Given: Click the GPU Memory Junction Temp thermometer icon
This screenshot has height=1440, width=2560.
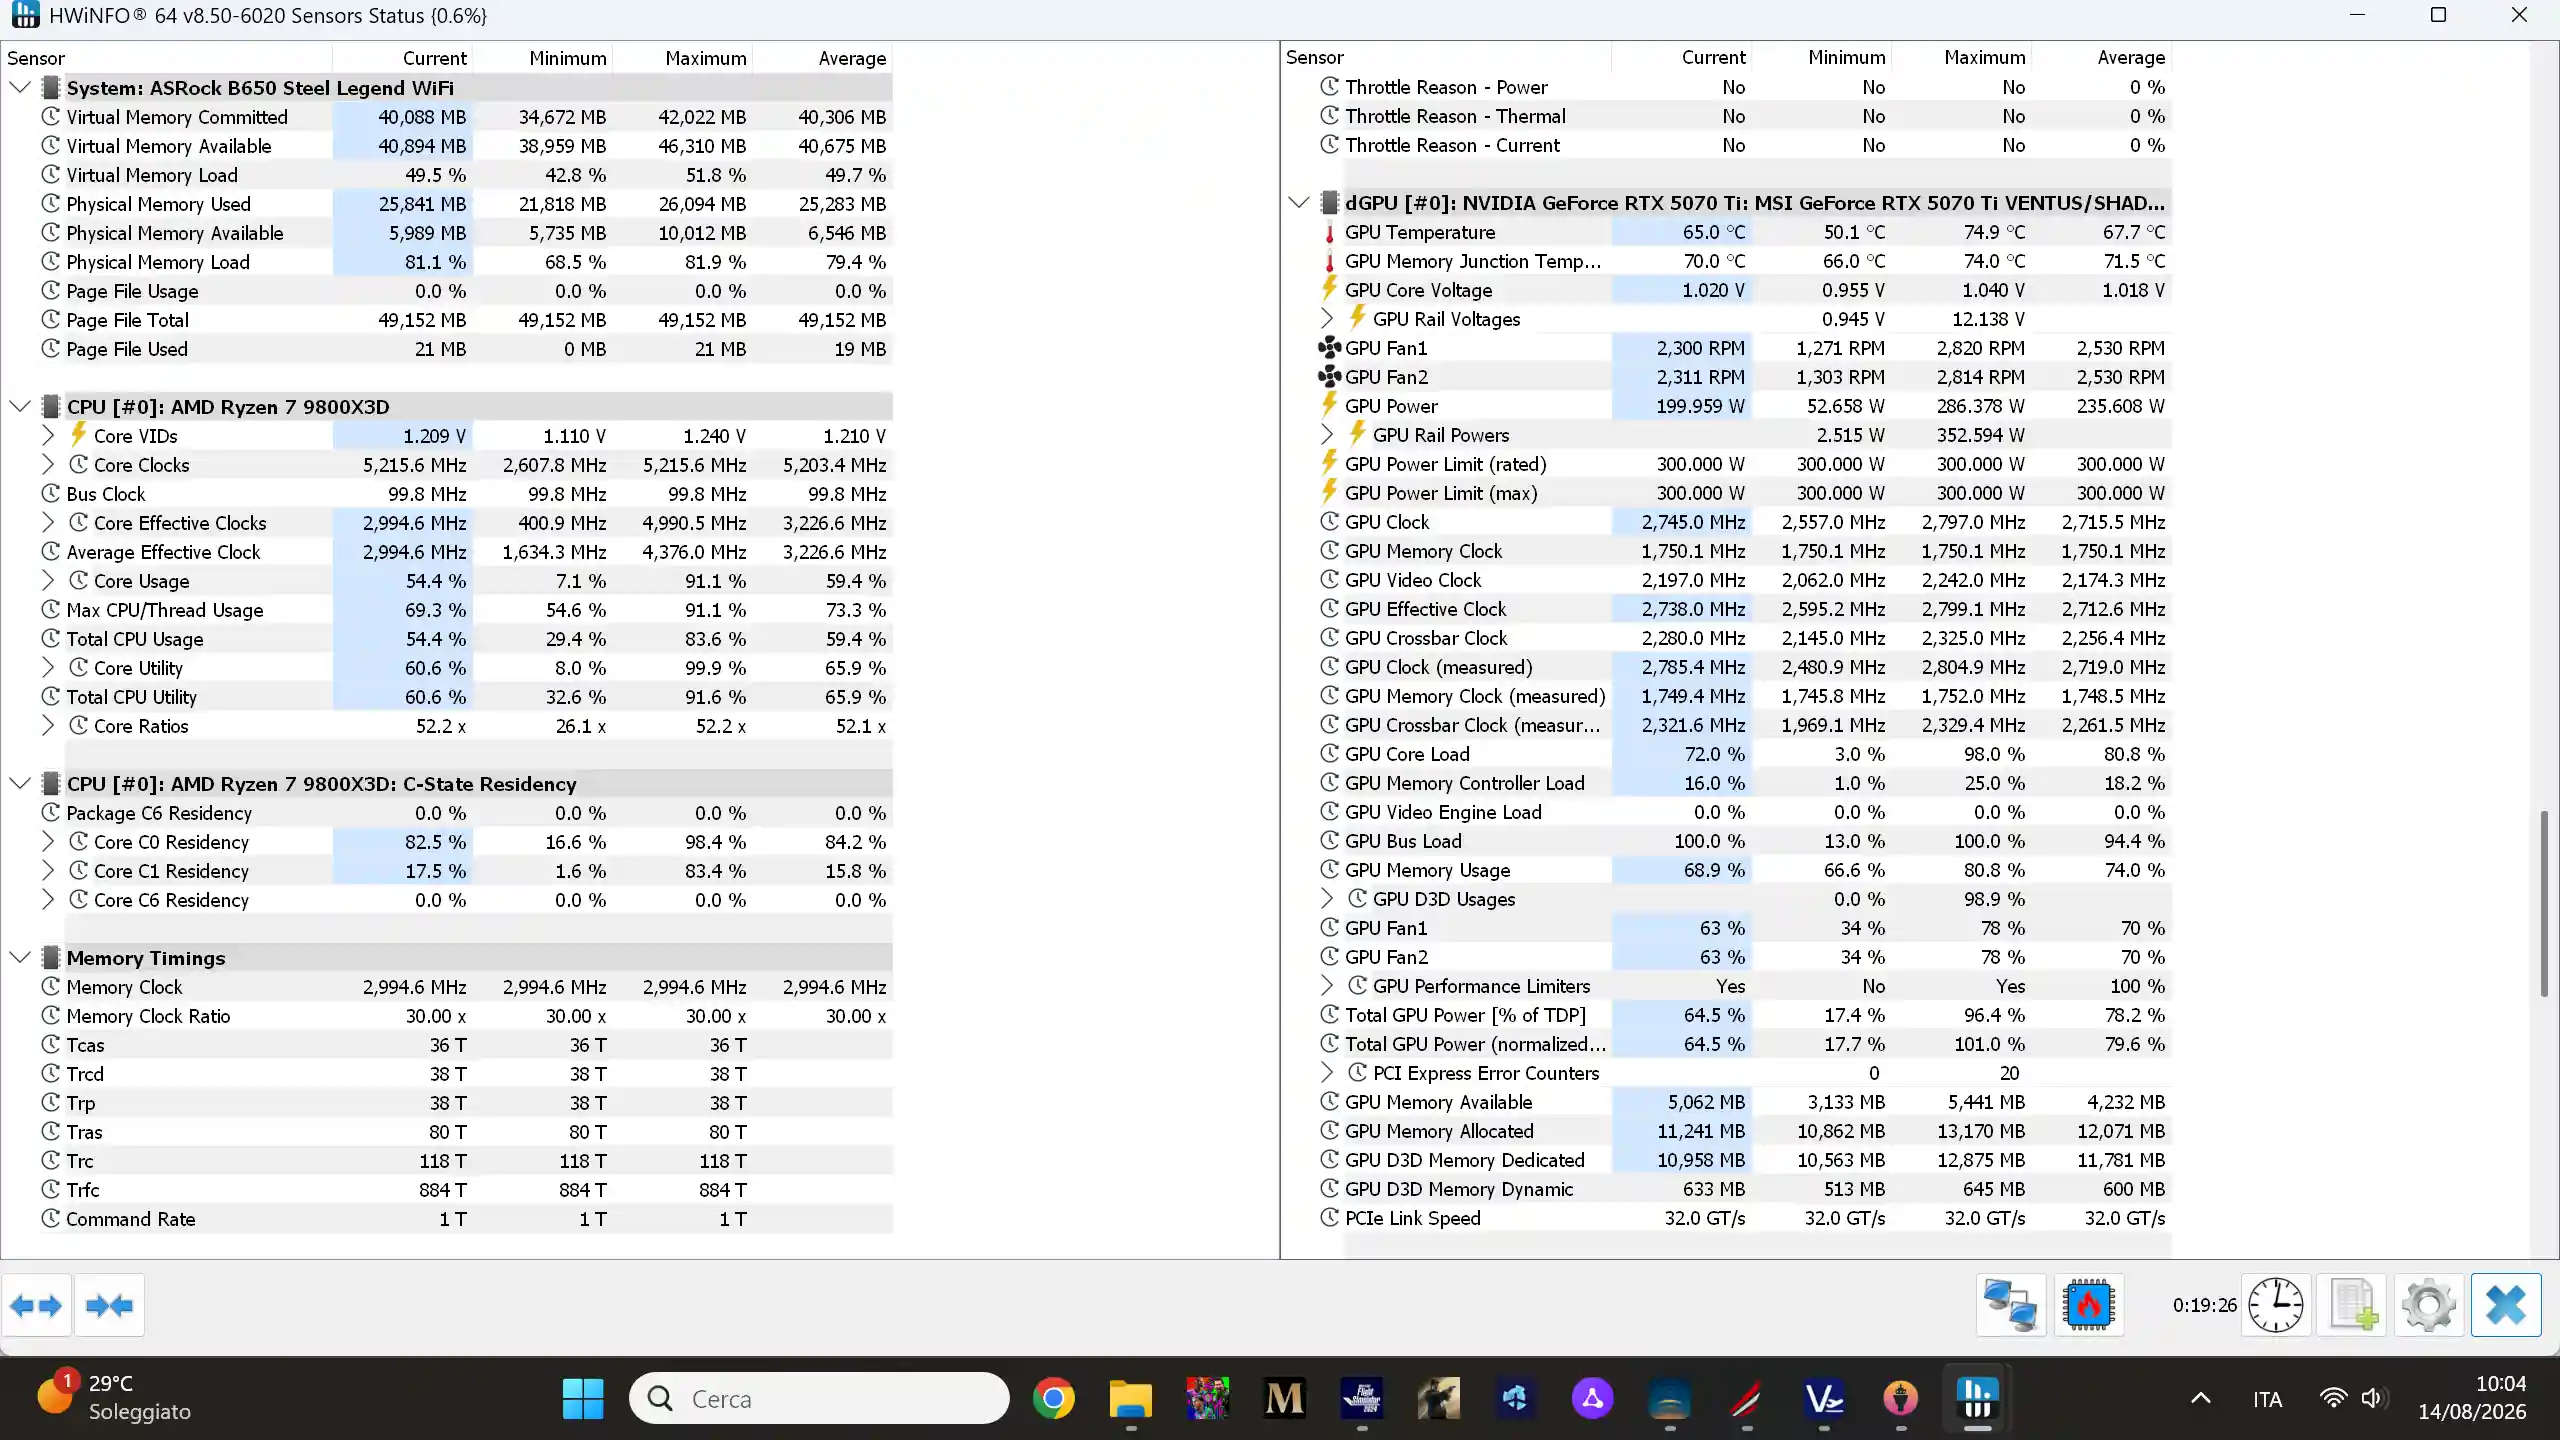Looking at the screenshot, I should (1329, 261).
